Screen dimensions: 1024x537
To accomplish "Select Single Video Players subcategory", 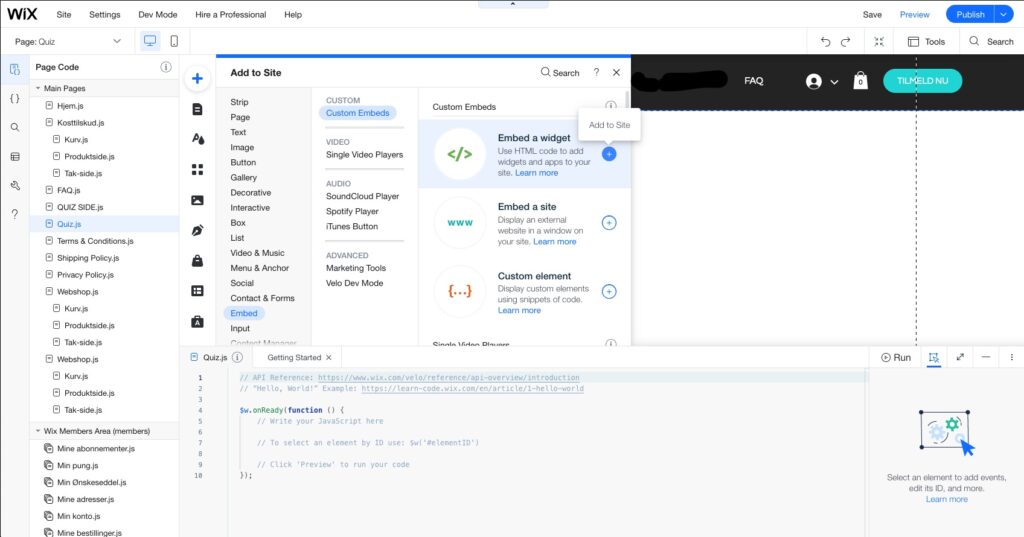I will tap(364, 155).
